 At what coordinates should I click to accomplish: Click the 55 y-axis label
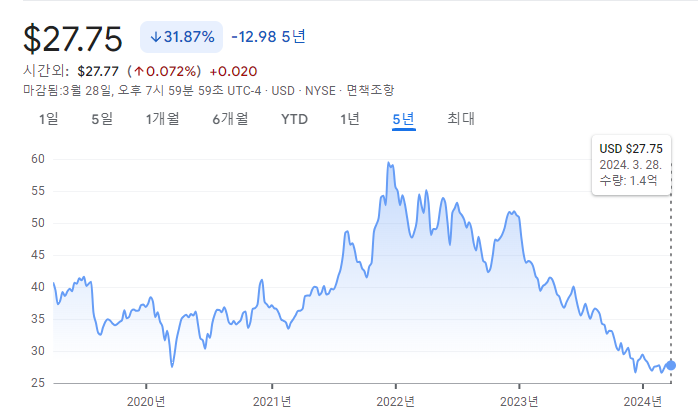pyautogui.click(x=38, y=191)
